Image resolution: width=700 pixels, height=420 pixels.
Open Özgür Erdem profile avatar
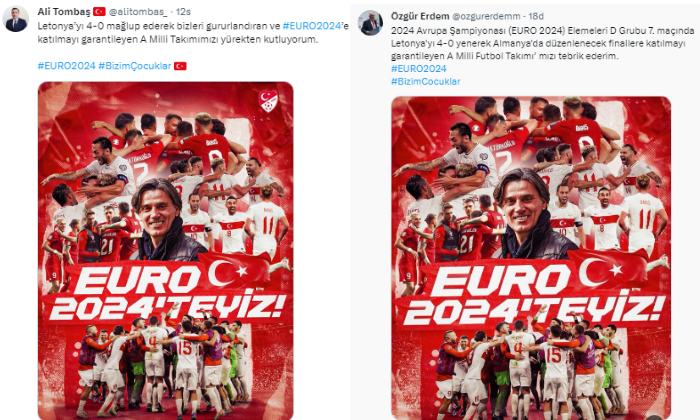pyautogui.click(x=371, y=23)
